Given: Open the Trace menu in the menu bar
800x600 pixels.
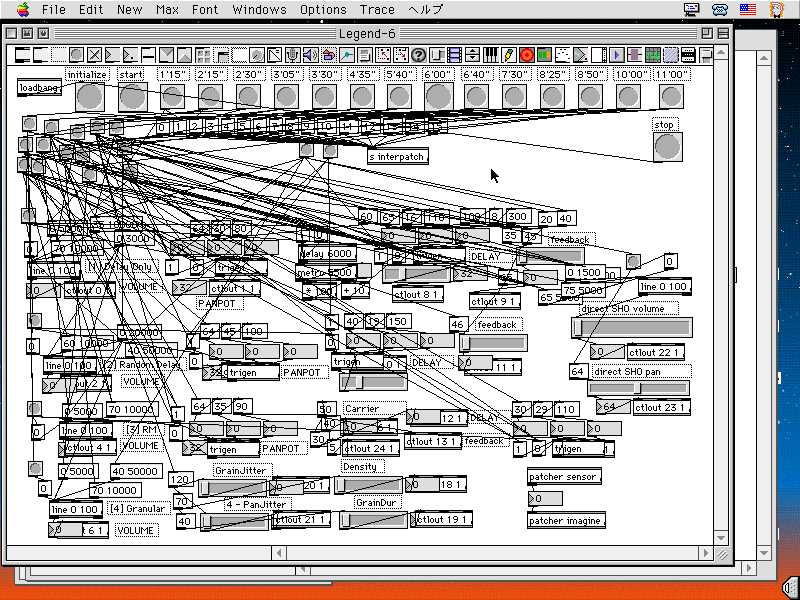Looking at the screenshot, I should tap(377, 9).
